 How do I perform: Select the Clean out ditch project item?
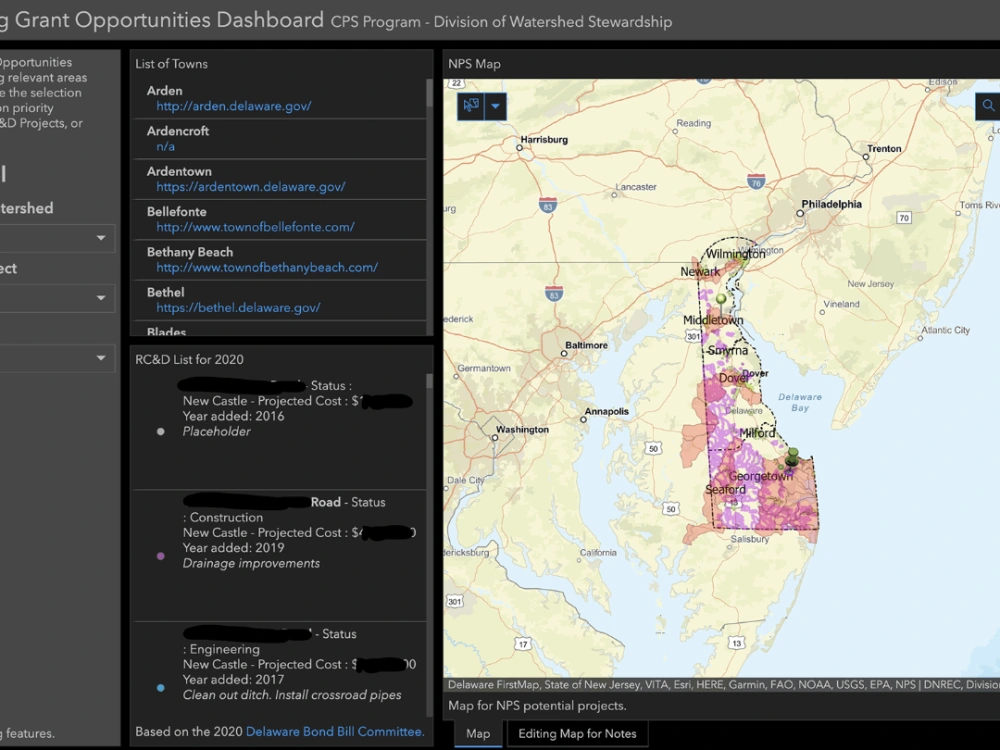pos(279,670)
